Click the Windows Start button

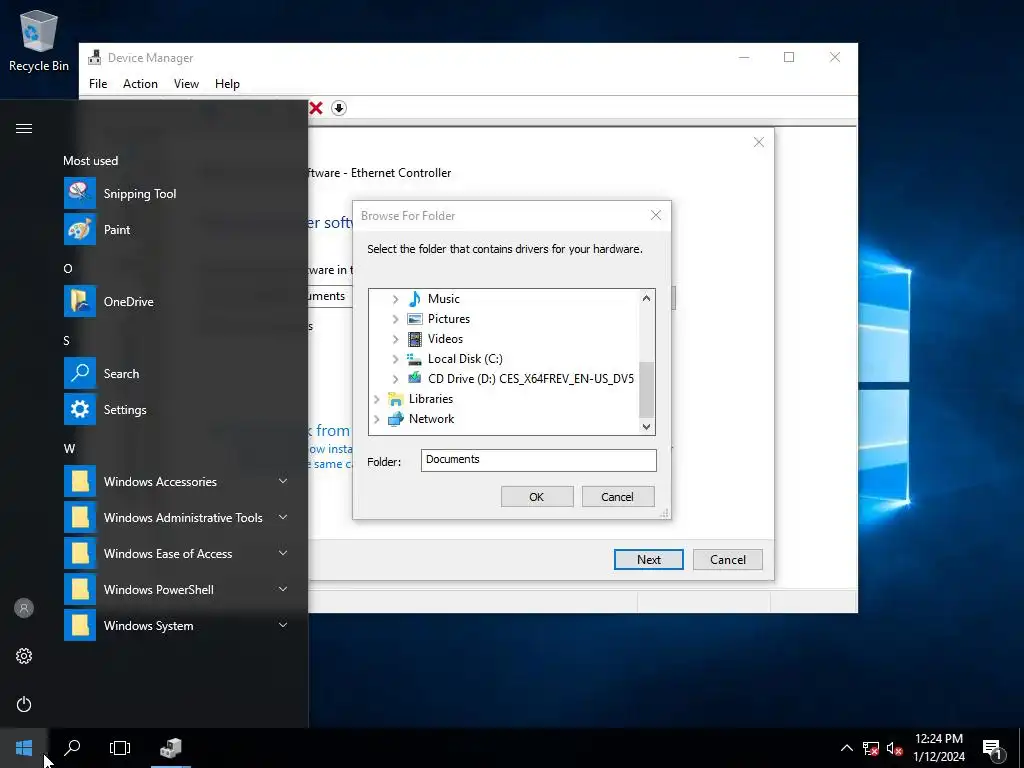(24, 748)
